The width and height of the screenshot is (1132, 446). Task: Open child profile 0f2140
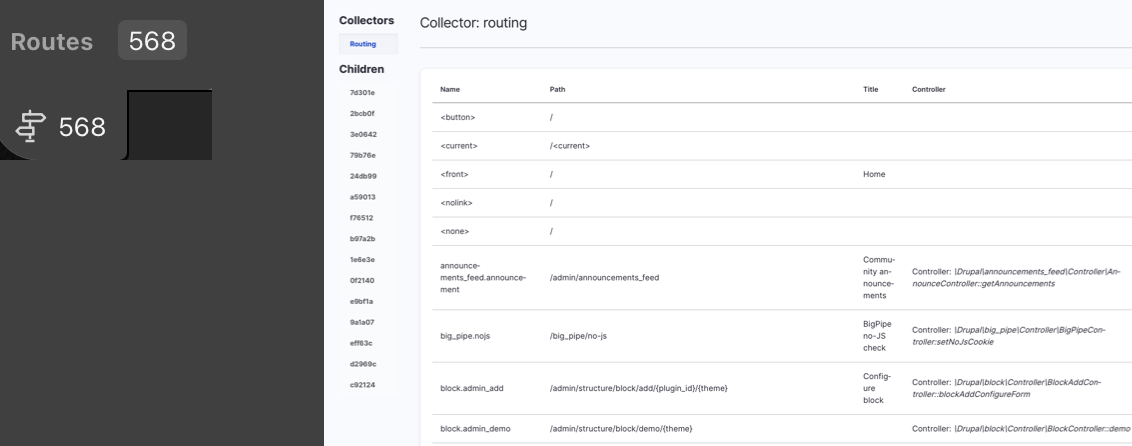tap(362, 281)
